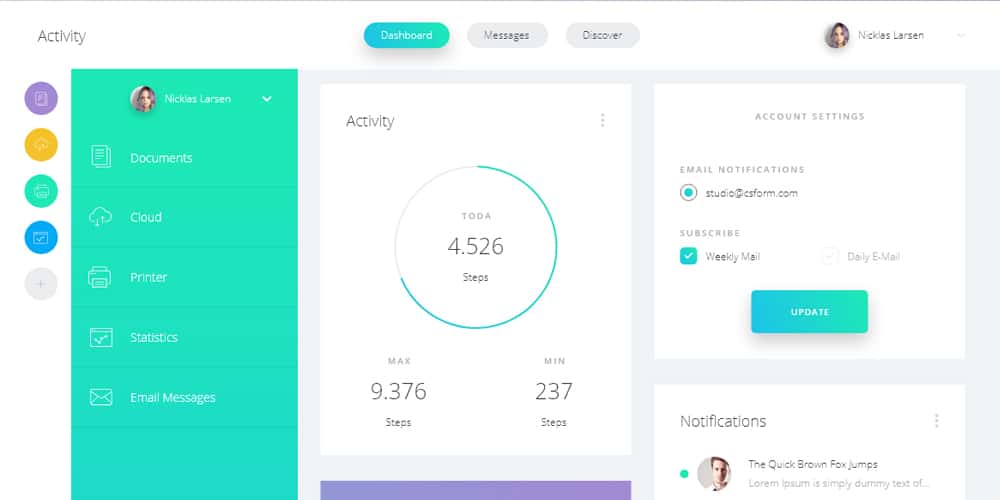This screenshot has width=1000, height=500.
Task: Click the avatar in the green sidebar
Action: [143, 99]
